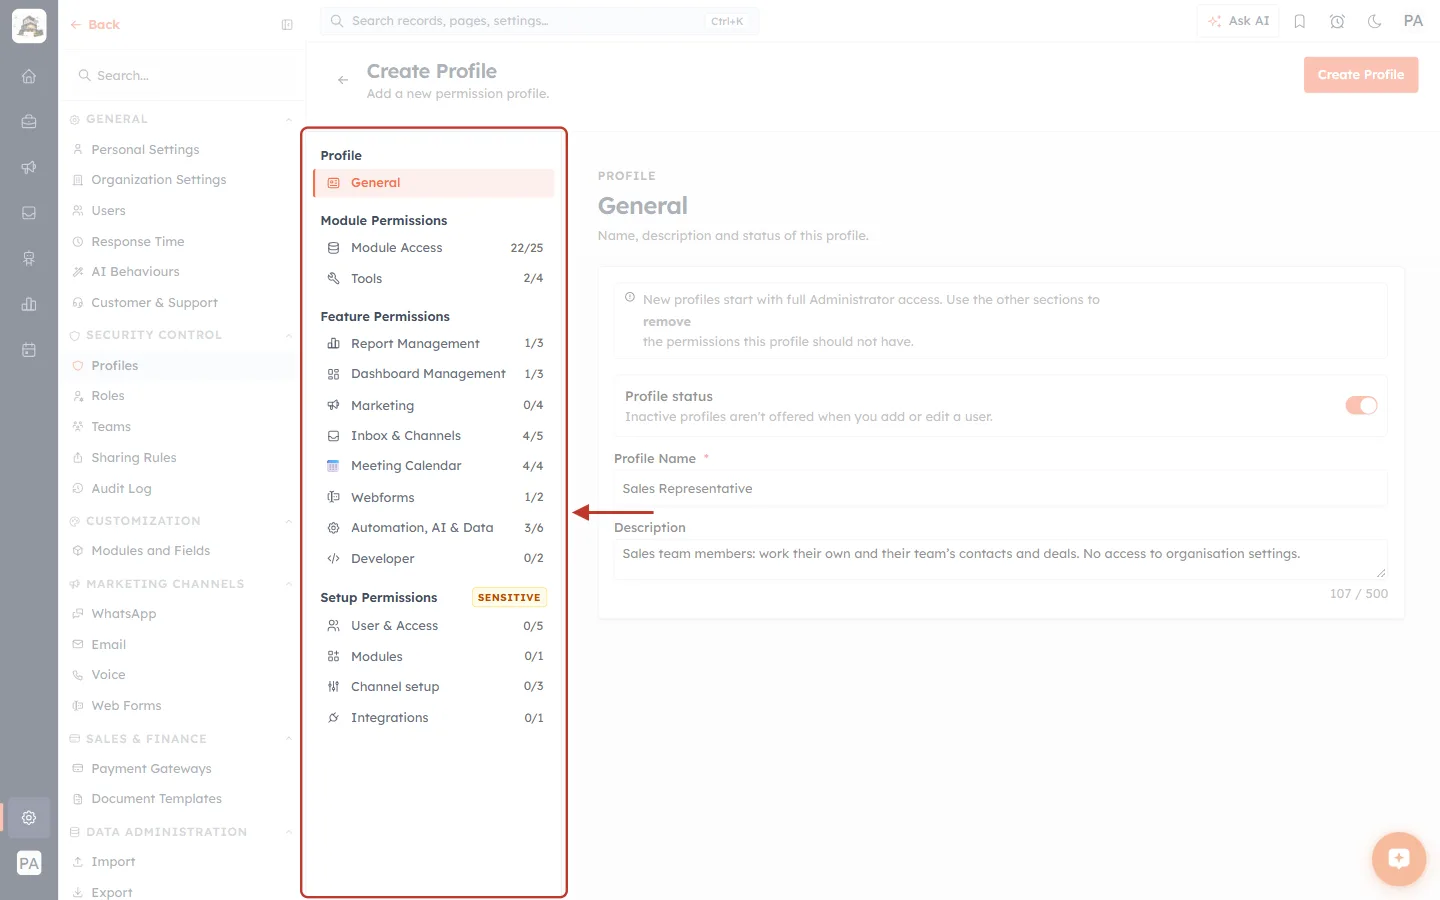Open the inbox icon in left rail
Image resolution: width=1440 pixels, height=900 pixels.
(29, 213)
